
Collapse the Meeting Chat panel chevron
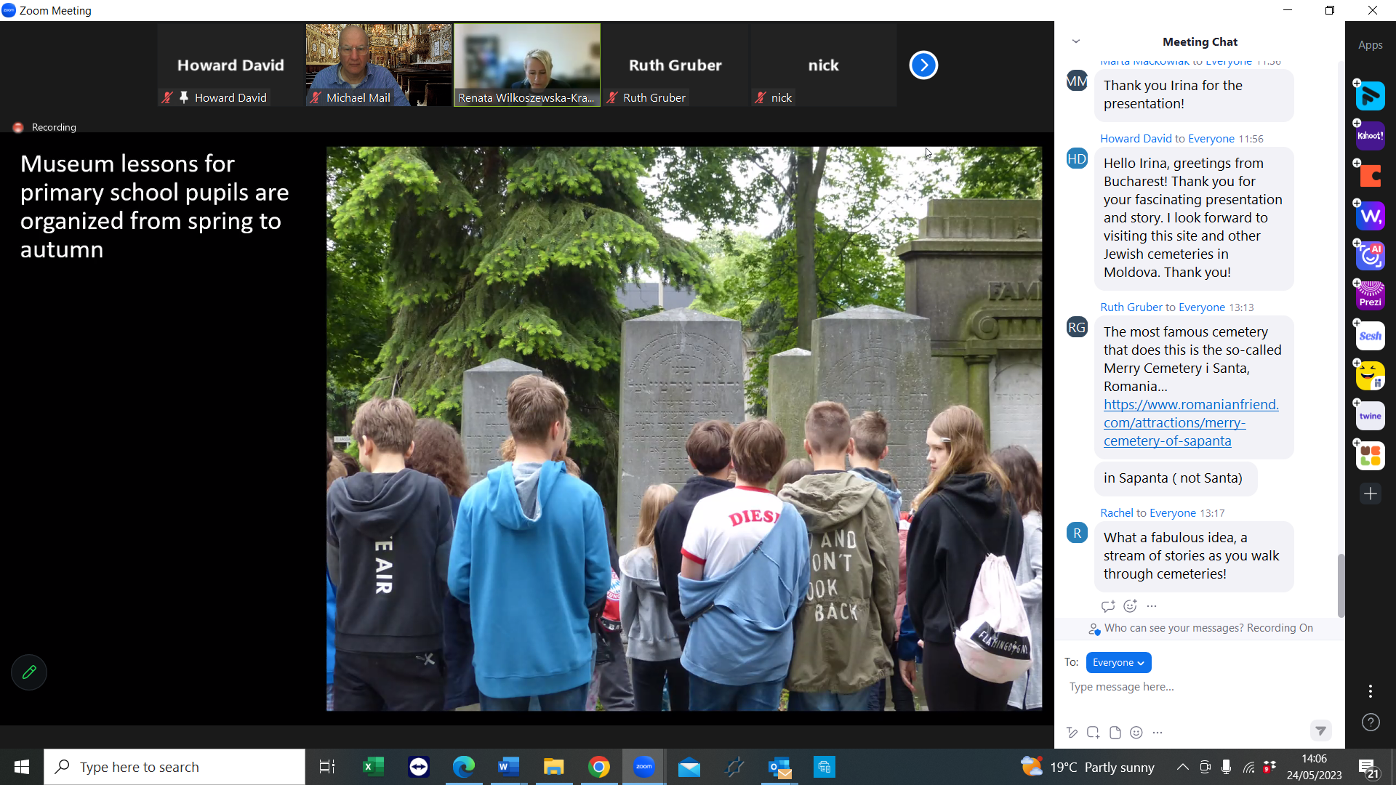[1074, 41]
